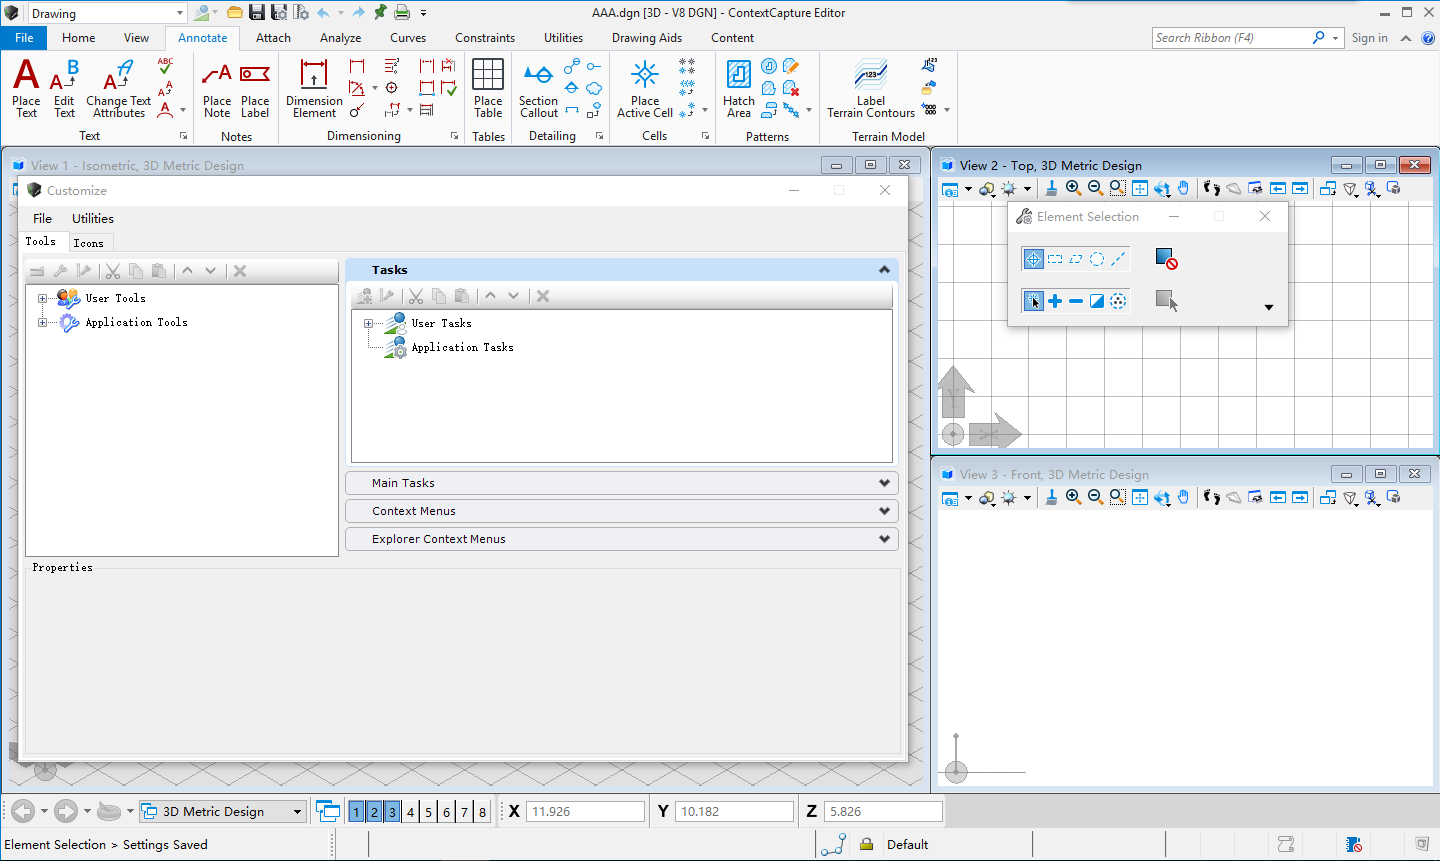Viewport: 1440px width, 861px height.
Task: Expand Explorer Context Menus section
Action: 884,539
